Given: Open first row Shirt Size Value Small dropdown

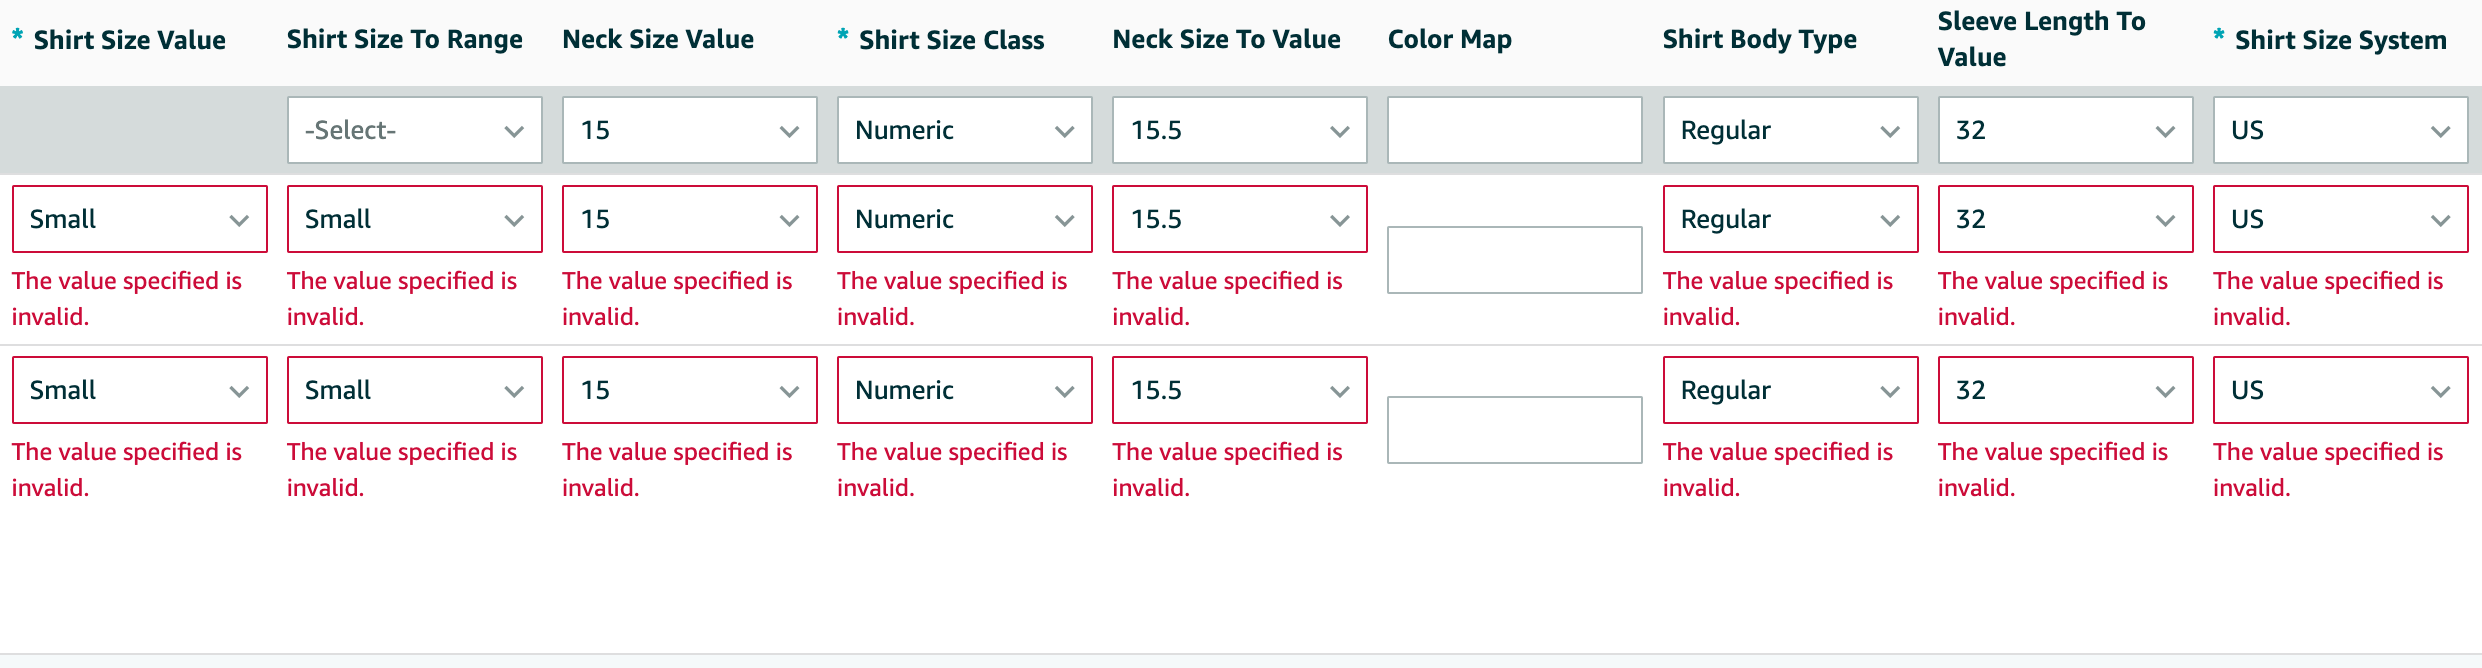Looking at the screenshot, I should [x=139, y=219].
